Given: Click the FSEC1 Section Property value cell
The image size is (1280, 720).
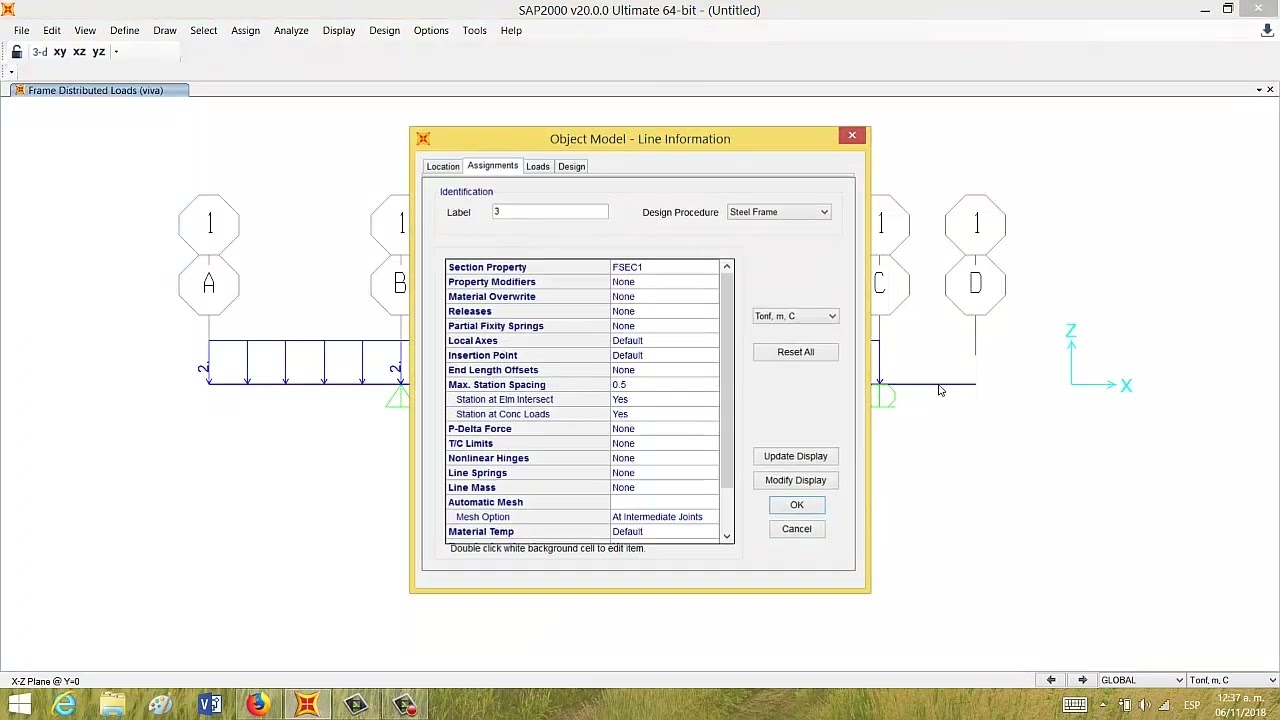Looking at the screenshot, I should click(x=664, y=267).
